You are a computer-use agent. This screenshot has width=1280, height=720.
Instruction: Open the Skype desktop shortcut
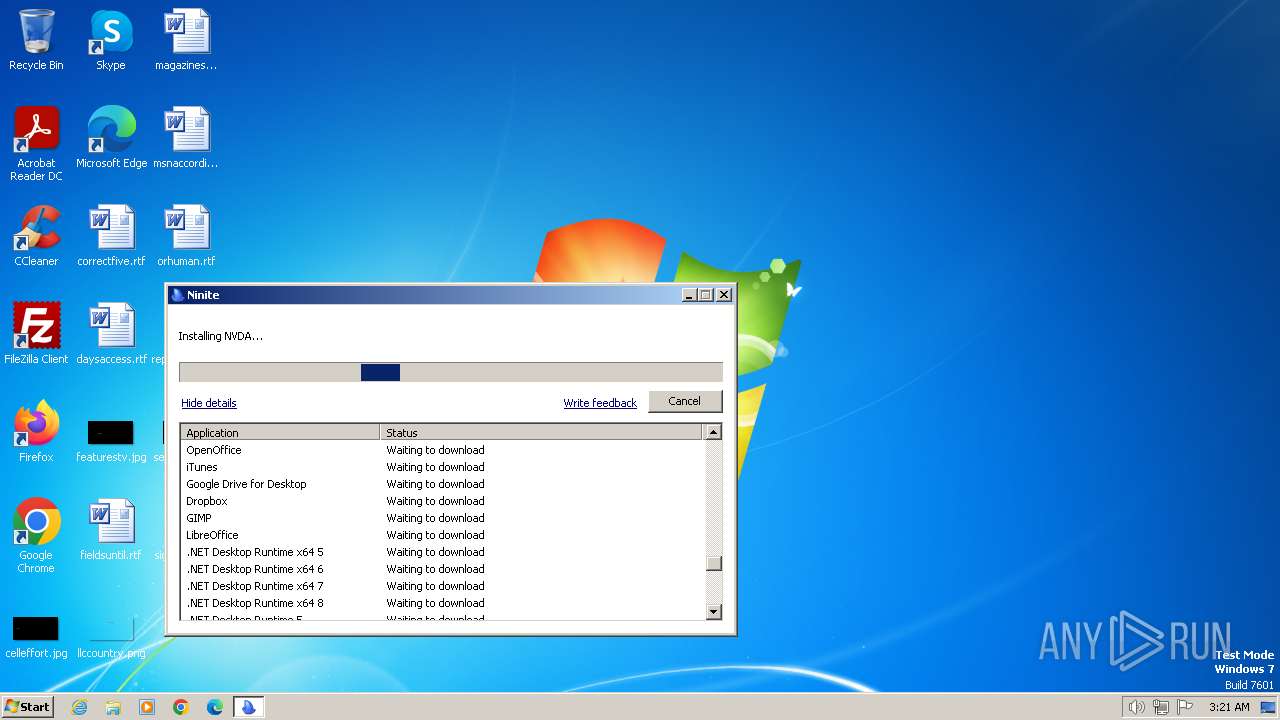click(x=111, y=40)
